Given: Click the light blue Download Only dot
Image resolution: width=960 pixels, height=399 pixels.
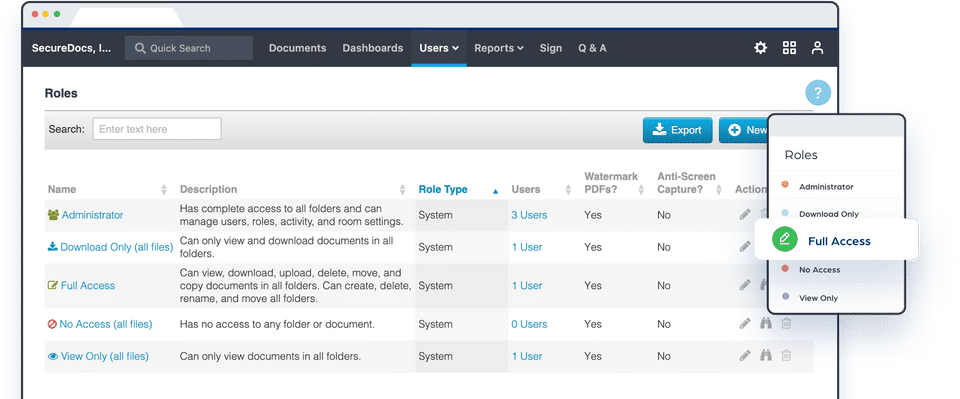Looking at the screenshot, I should tap(786, 213).
